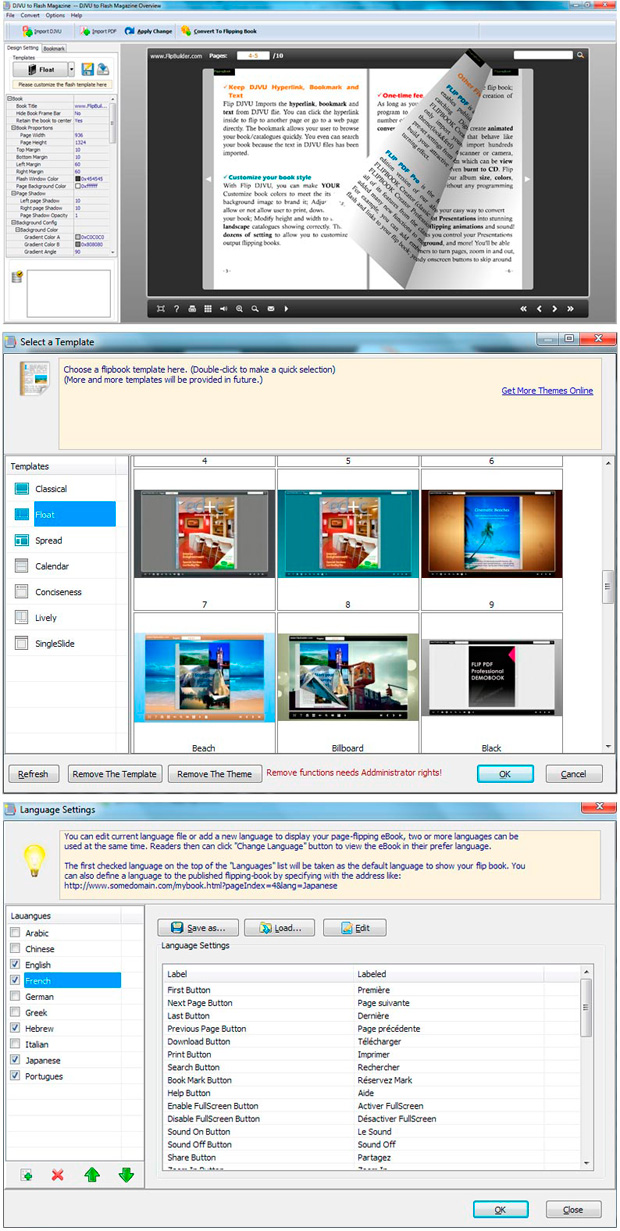Collapse the Background Color node
This screenshot has width=620, height=1231.
[x=18, y=229]
